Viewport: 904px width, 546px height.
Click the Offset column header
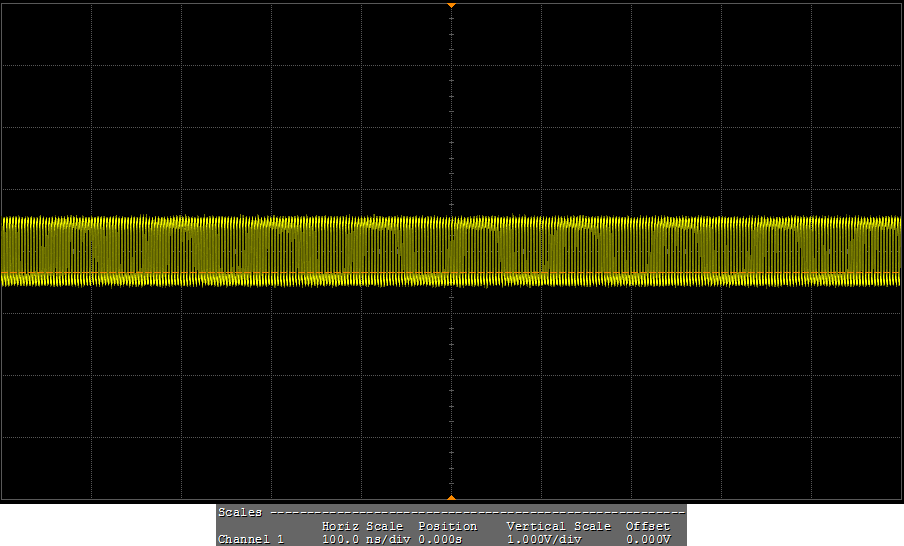(x=647, y=526)
